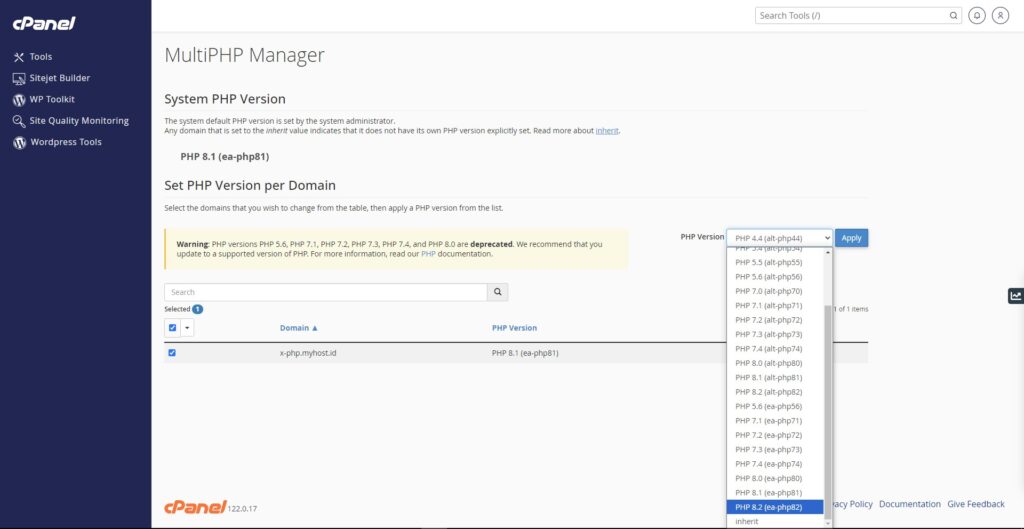Choose PHP 5.5 (alt-php55) option

click(775, 263)
